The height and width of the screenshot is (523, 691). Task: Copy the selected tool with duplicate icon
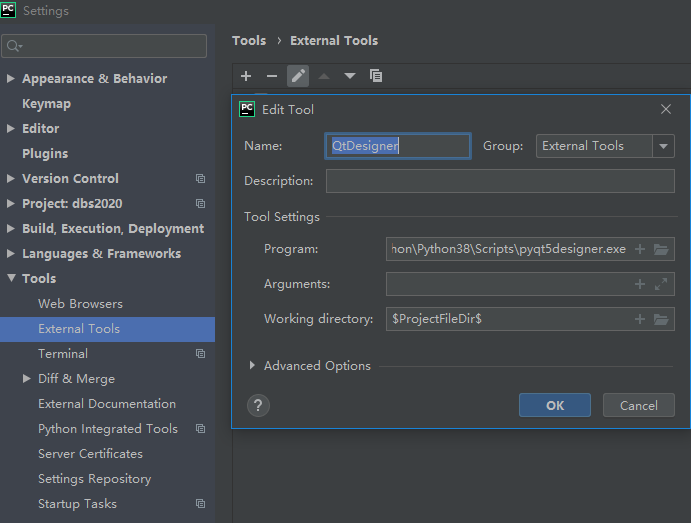(376, 76)
